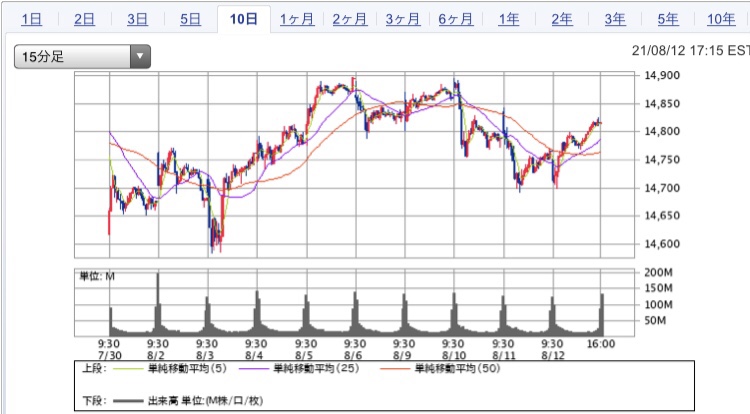Open the 2年 chart period
Image resolution: width=750 pixels, height=414 pixels.
click(x=562, y=19)
